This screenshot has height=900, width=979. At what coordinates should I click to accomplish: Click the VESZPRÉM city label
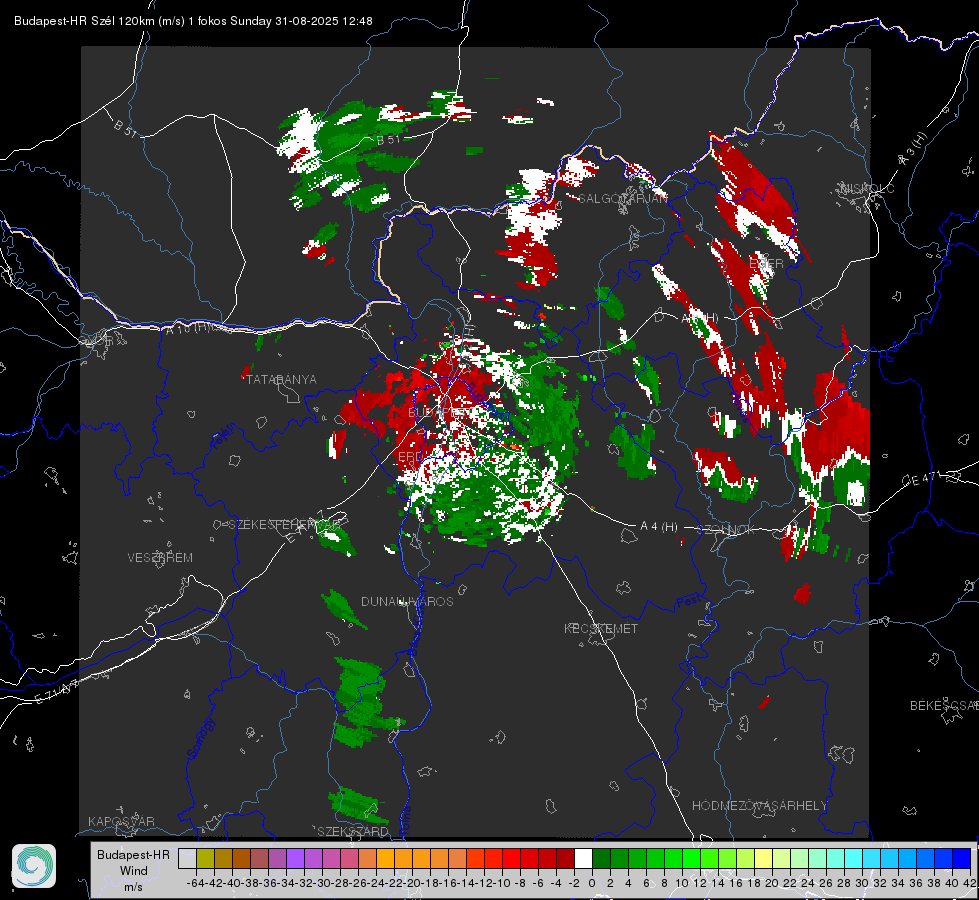160,557
